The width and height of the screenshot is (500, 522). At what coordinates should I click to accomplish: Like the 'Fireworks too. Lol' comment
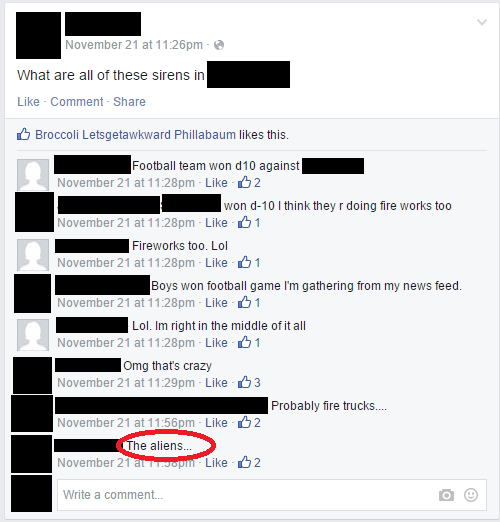(216, 263)
